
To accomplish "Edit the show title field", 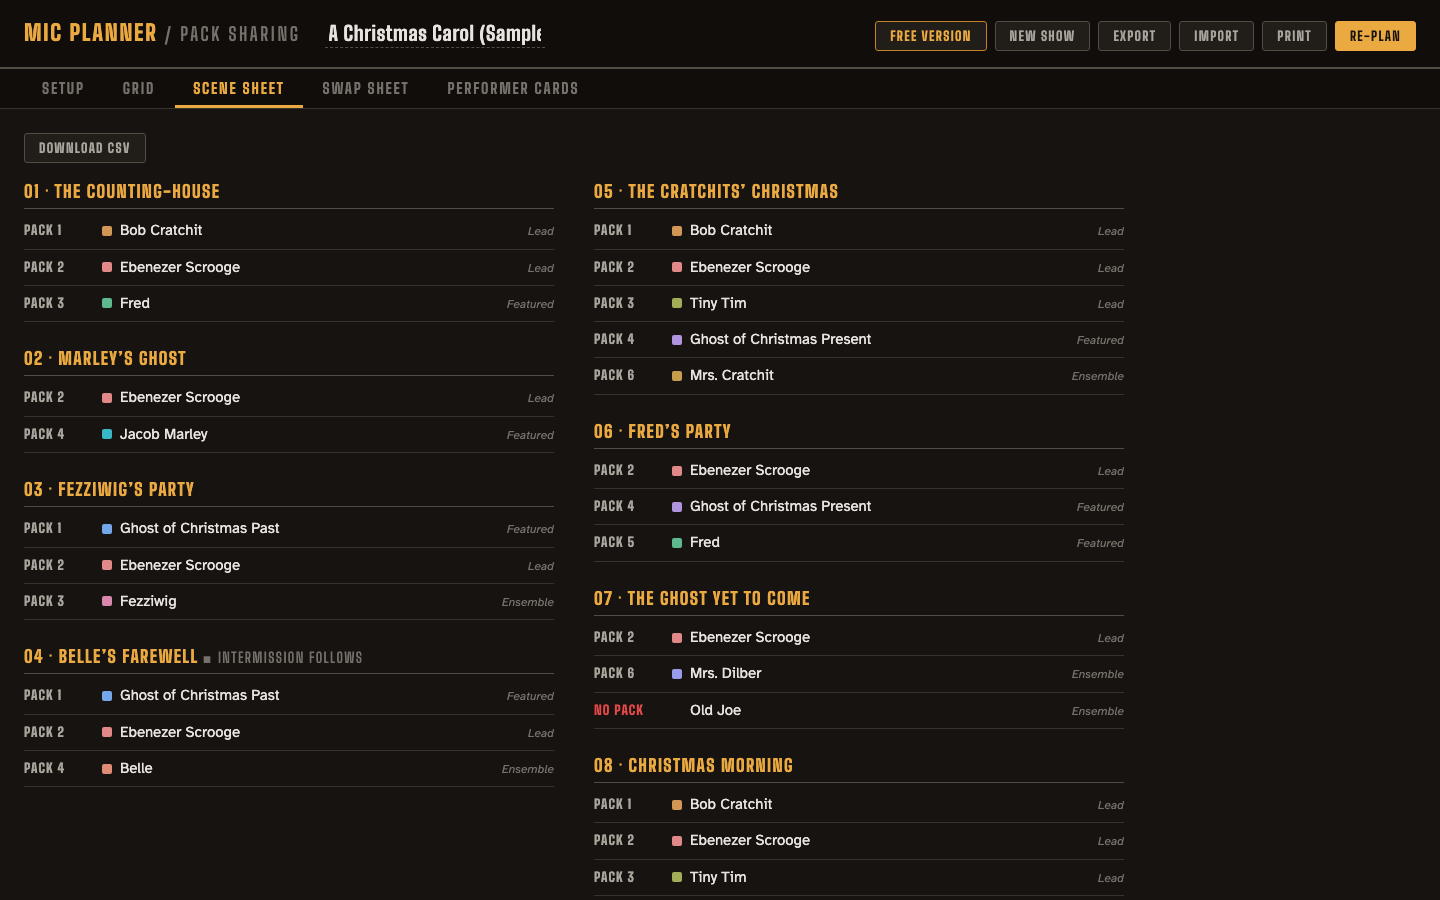I will 435,34.
